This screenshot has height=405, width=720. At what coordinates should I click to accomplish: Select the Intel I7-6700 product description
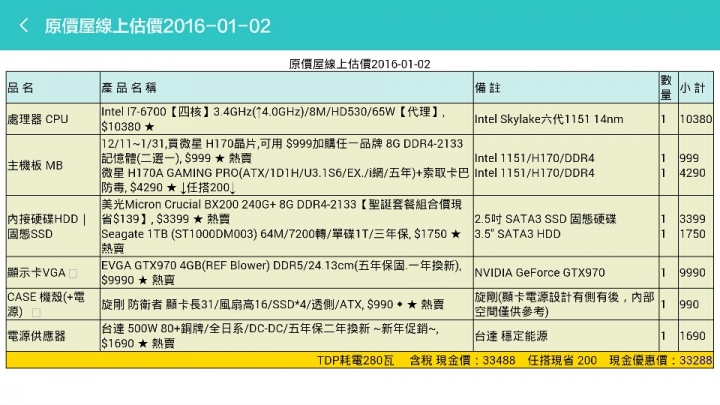[273, 119]
